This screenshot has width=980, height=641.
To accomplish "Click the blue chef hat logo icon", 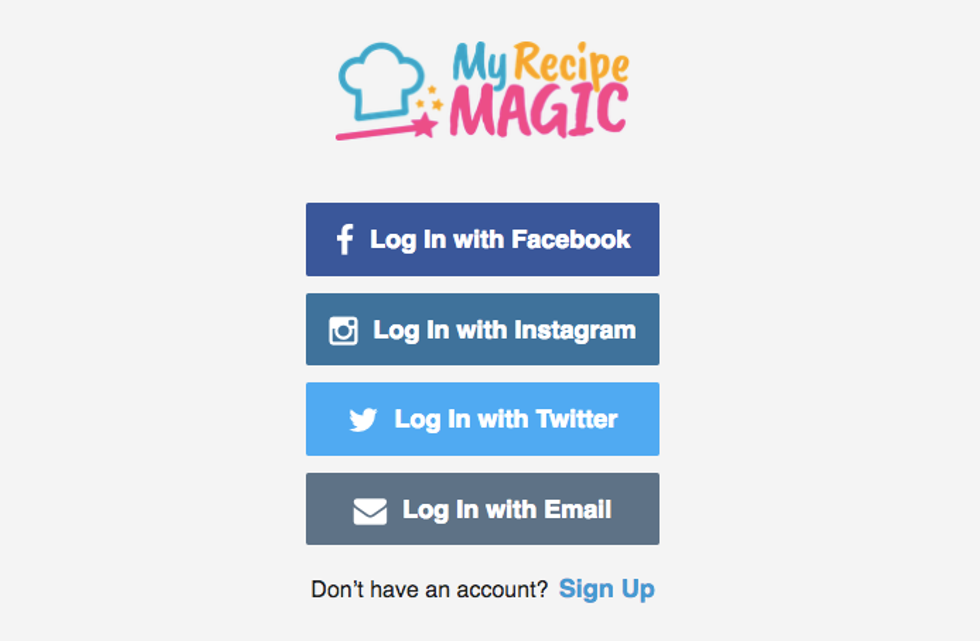I will click(381, 81).
